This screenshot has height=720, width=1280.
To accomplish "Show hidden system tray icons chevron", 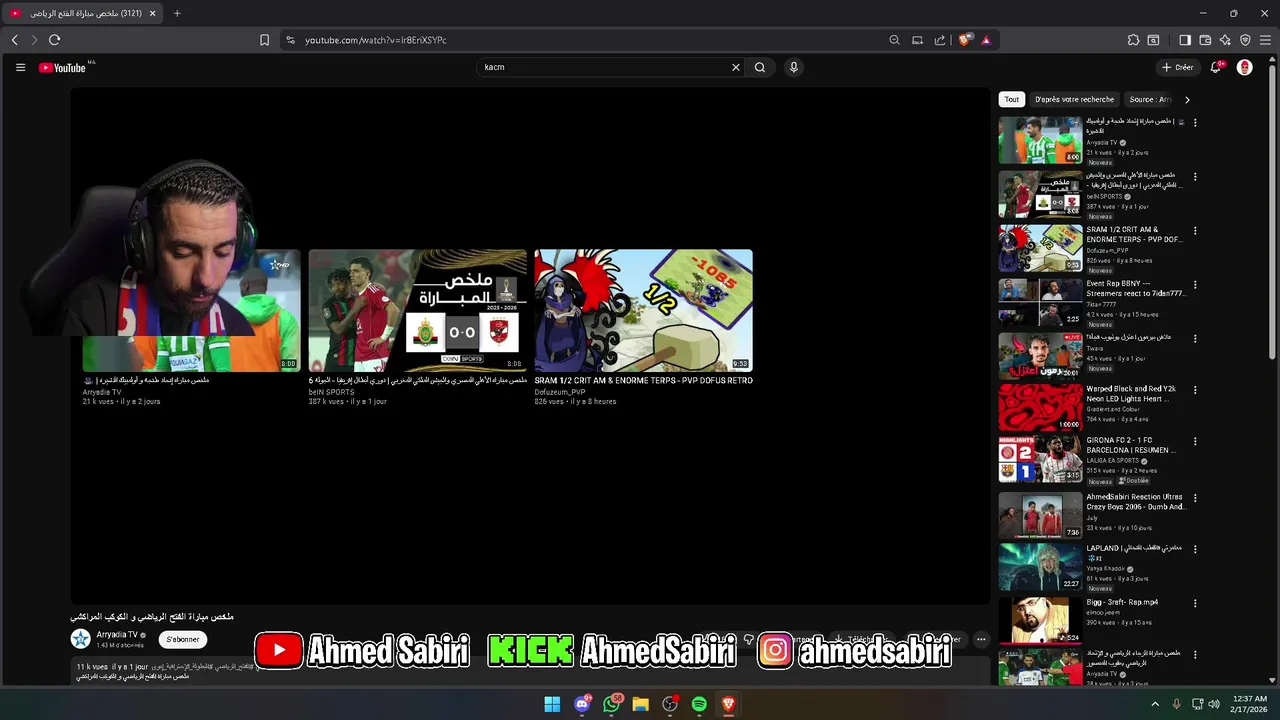I will pos(1155,704).
